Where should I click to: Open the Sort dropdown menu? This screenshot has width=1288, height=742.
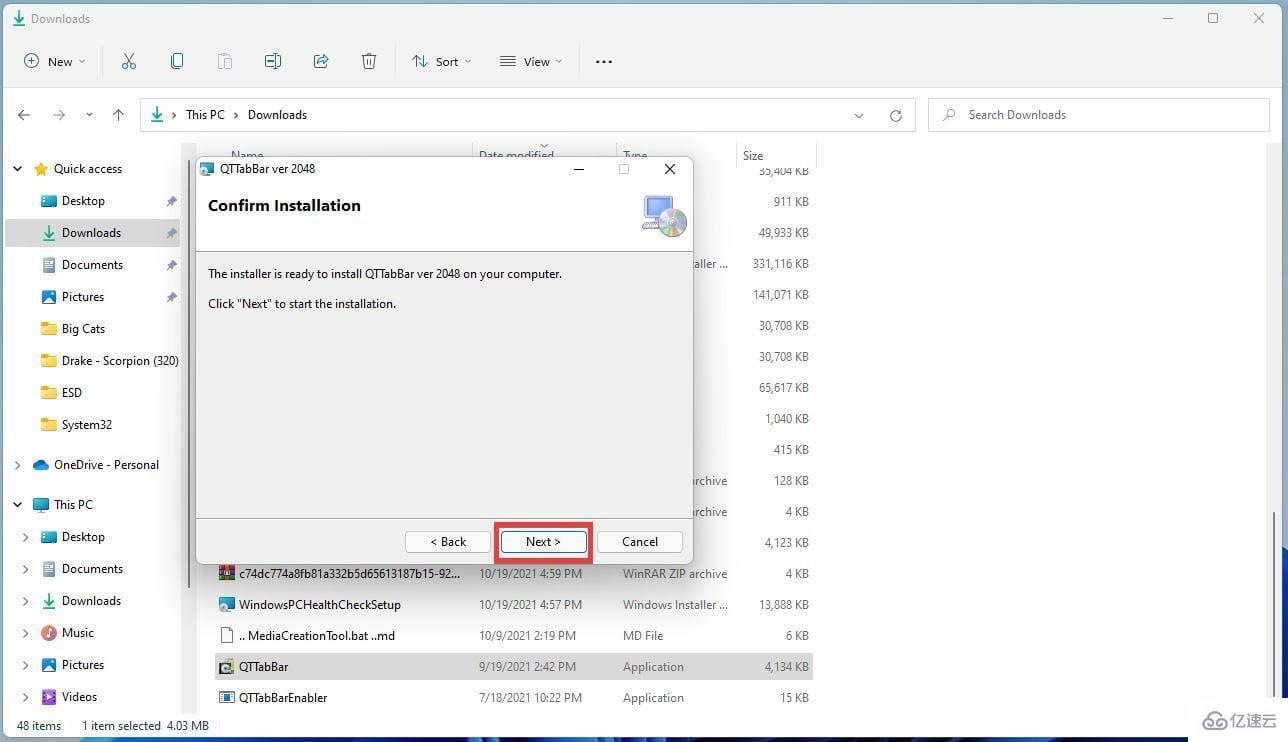point(441,61)
